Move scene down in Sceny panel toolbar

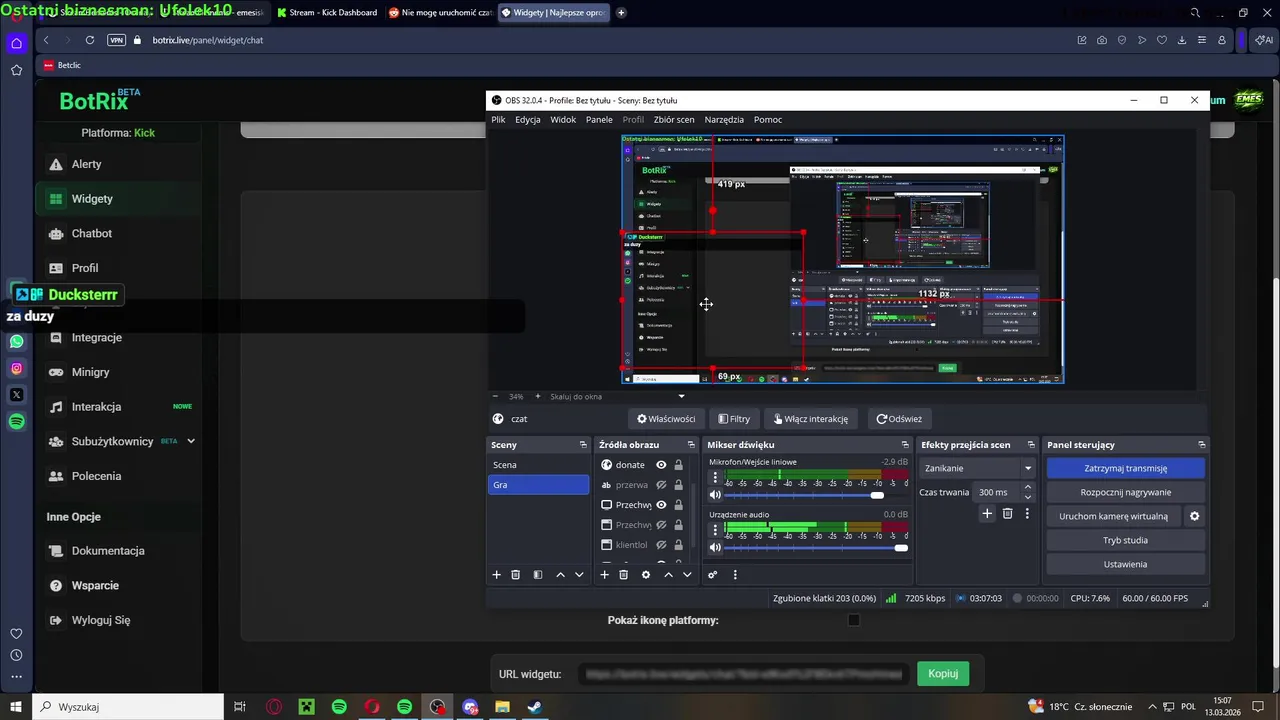tap(579, 575)
